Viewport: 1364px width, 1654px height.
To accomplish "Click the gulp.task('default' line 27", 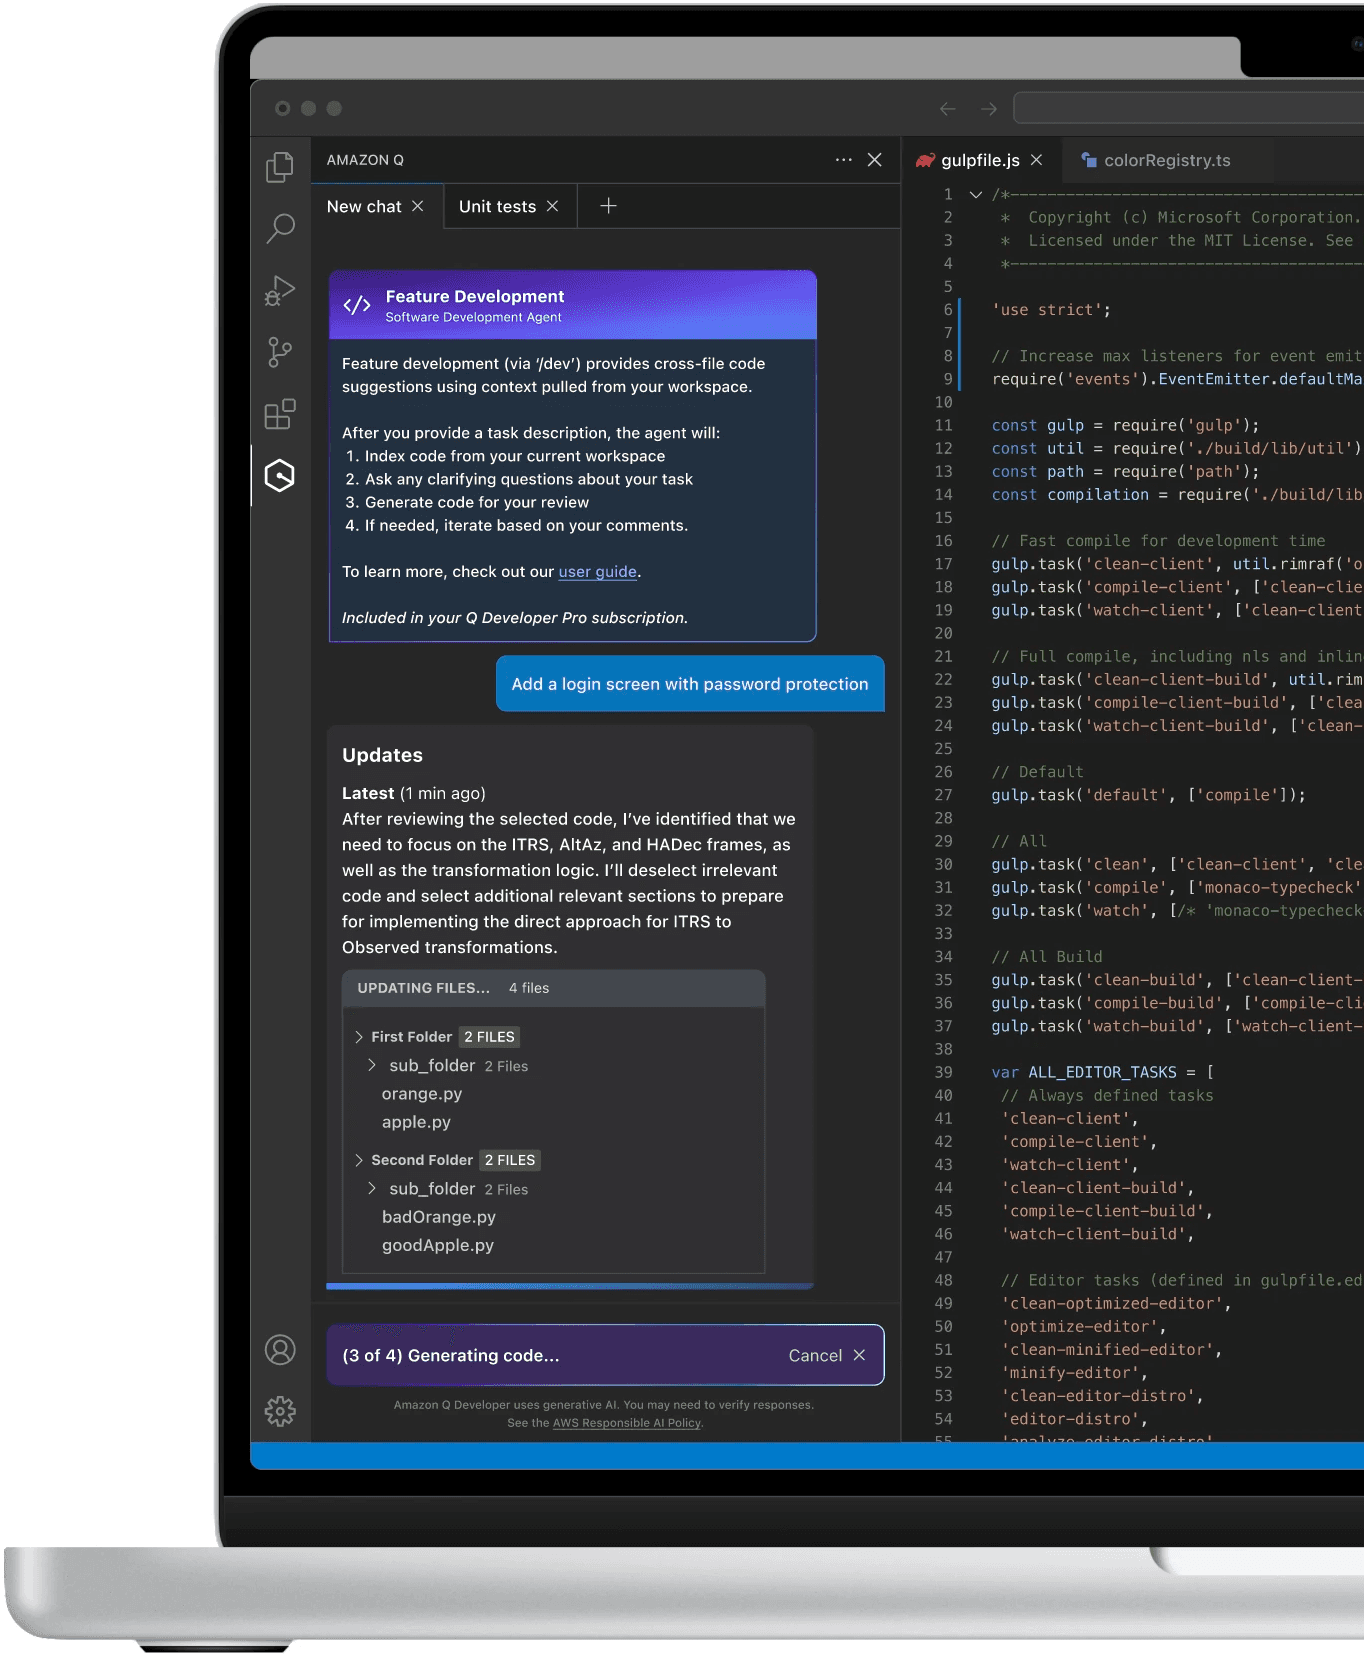I will (1148, 795).
